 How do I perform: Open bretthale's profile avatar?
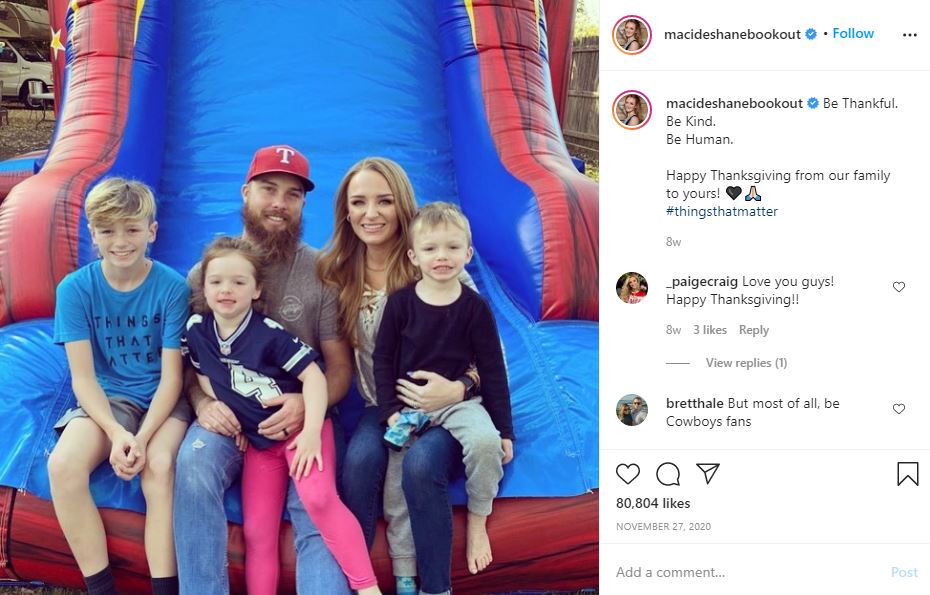(632, 410)
